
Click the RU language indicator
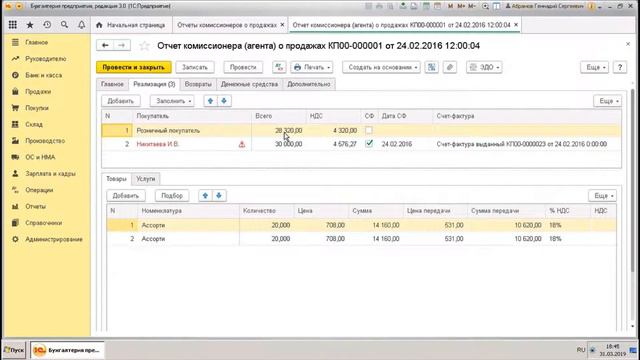[581, 350]
